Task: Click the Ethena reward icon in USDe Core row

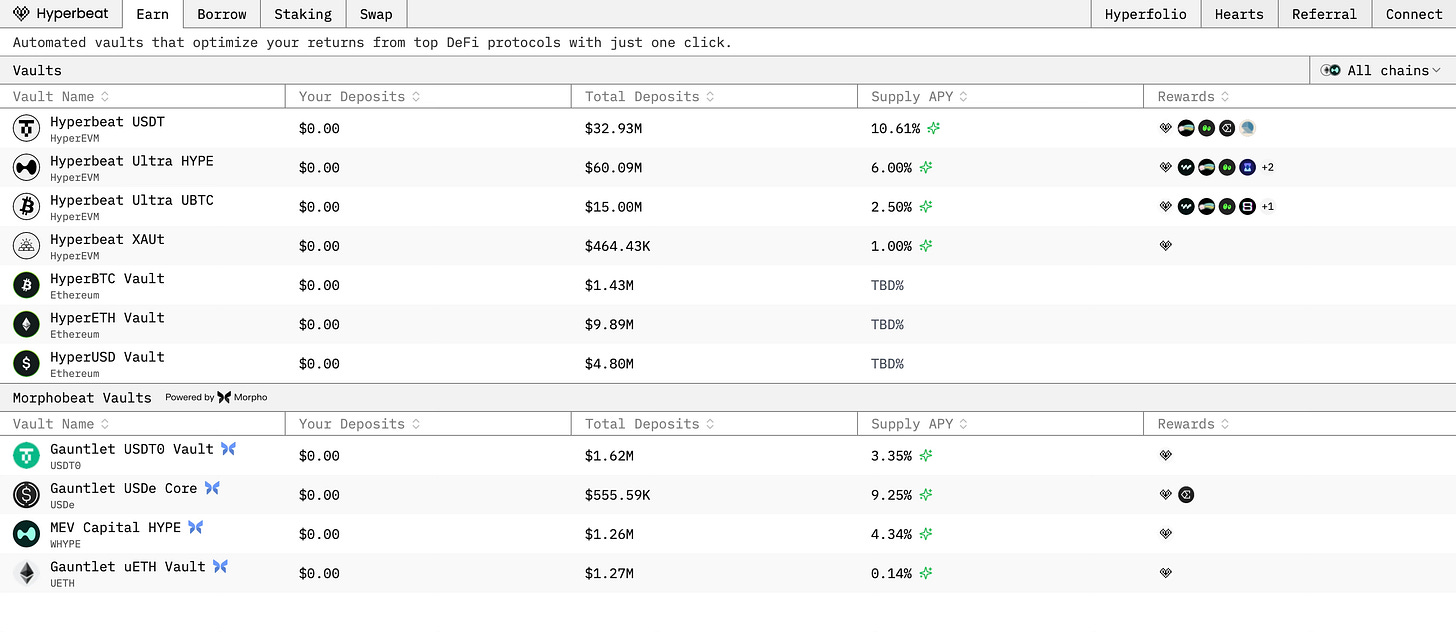Action: [x=1186, y=494]
